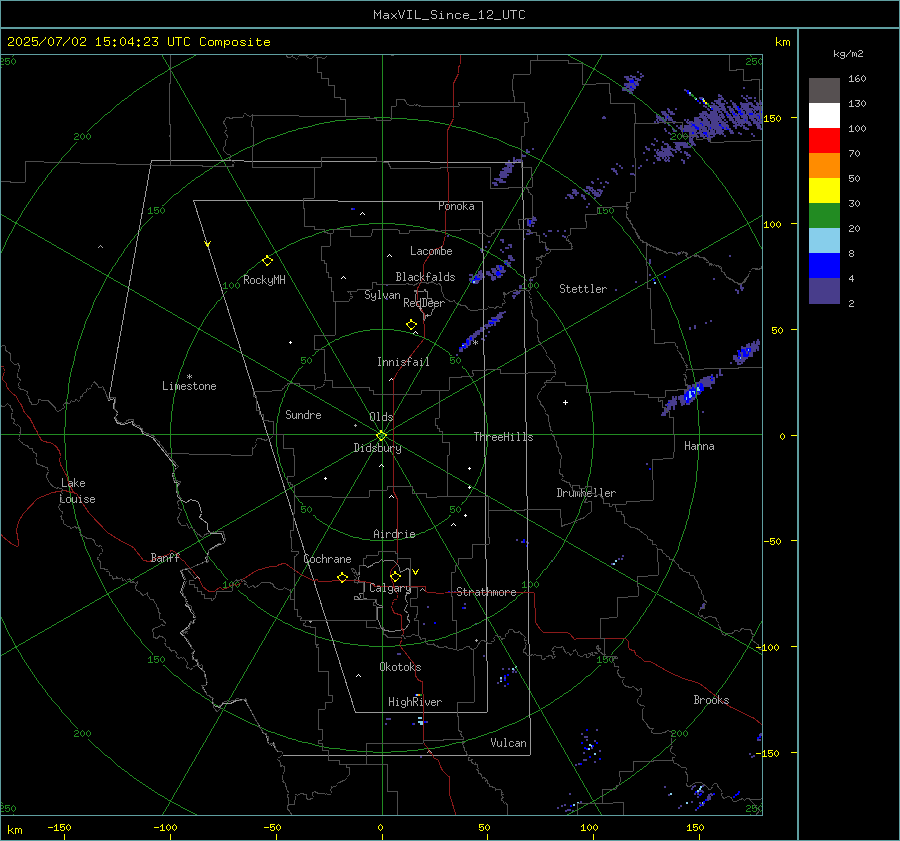The width and height of the screenshot is (900, 841).
Task: Click the yellow V marker east of Calgary
Action: pos(415,572)
